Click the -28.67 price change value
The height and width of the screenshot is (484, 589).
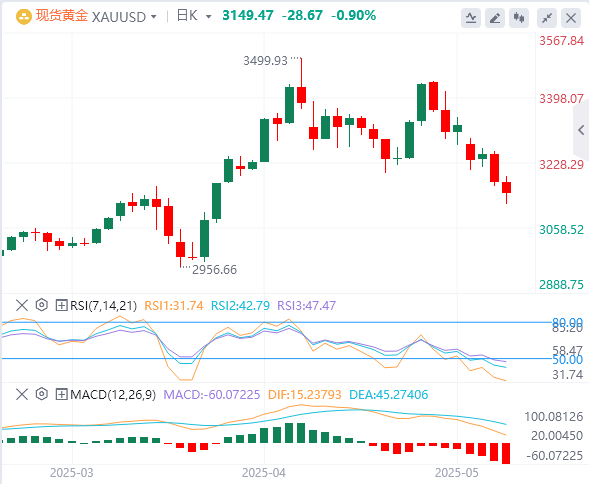[302, 15]
